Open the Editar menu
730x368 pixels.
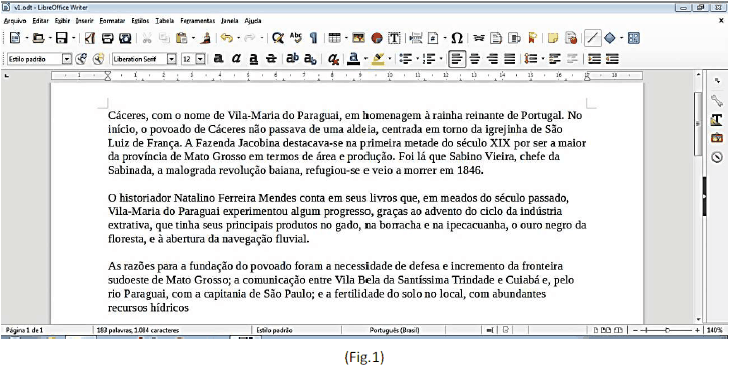[41, 21]
